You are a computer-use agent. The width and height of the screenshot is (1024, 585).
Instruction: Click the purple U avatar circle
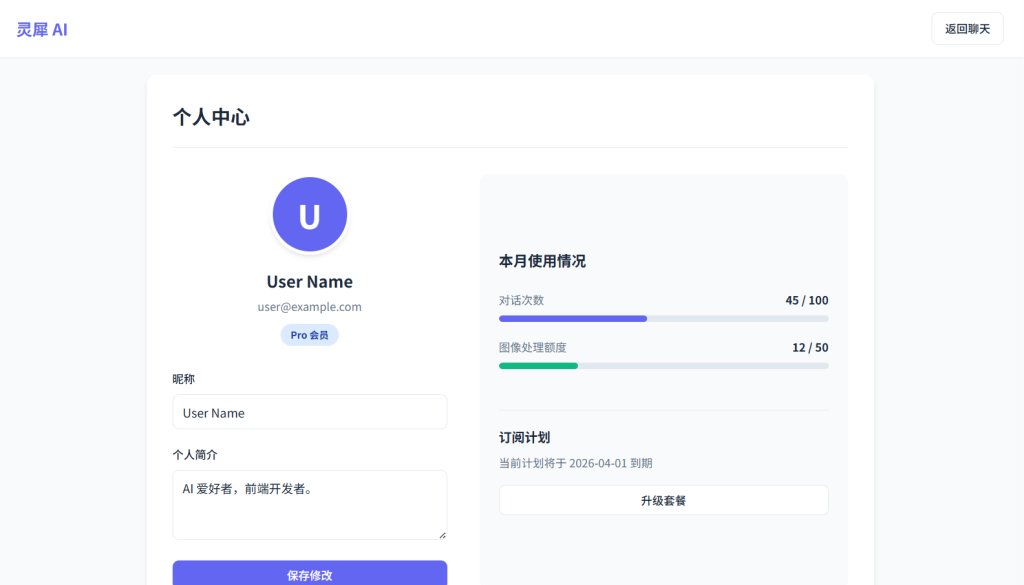pyautogui.click(x=310, y=215)
